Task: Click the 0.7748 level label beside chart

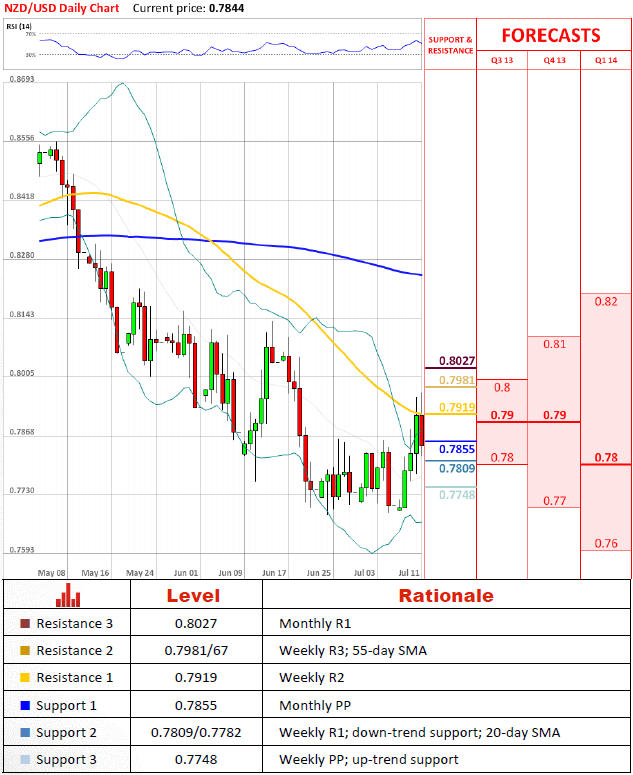Action: click(457, 495)
